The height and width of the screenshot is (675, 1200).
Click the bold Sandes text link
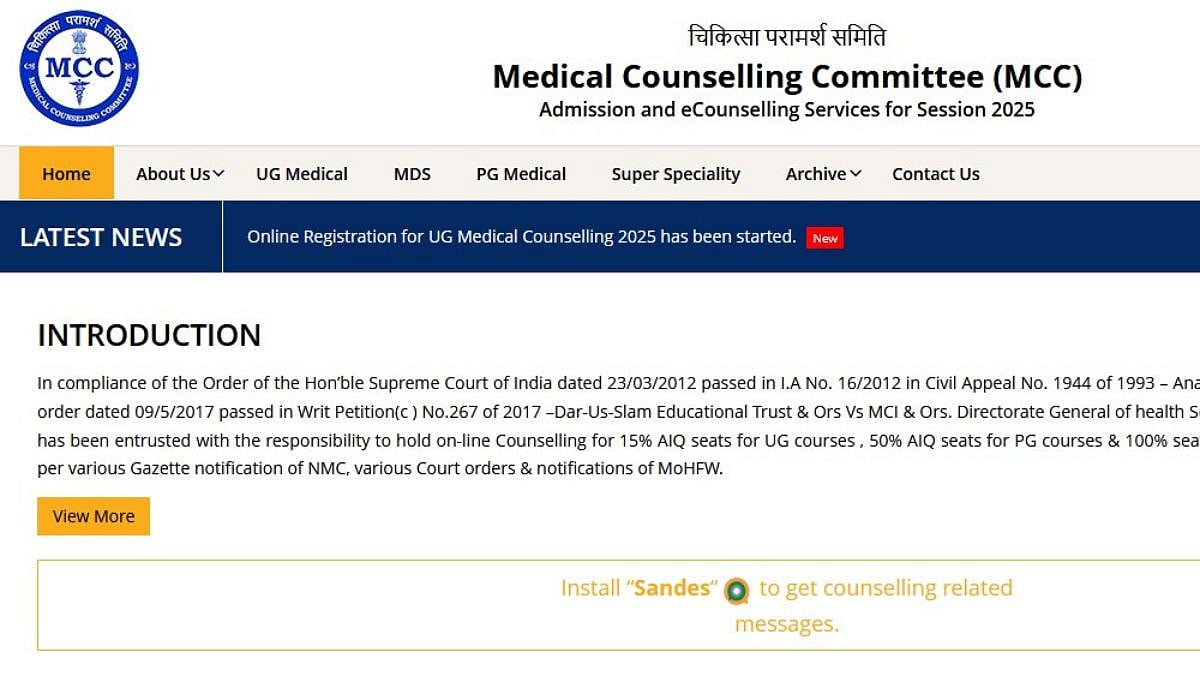674,588
